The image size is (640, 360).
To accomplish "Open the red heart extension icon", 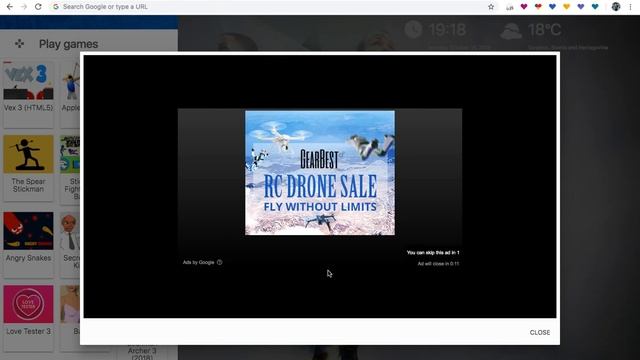I will [x=538, y=7].
